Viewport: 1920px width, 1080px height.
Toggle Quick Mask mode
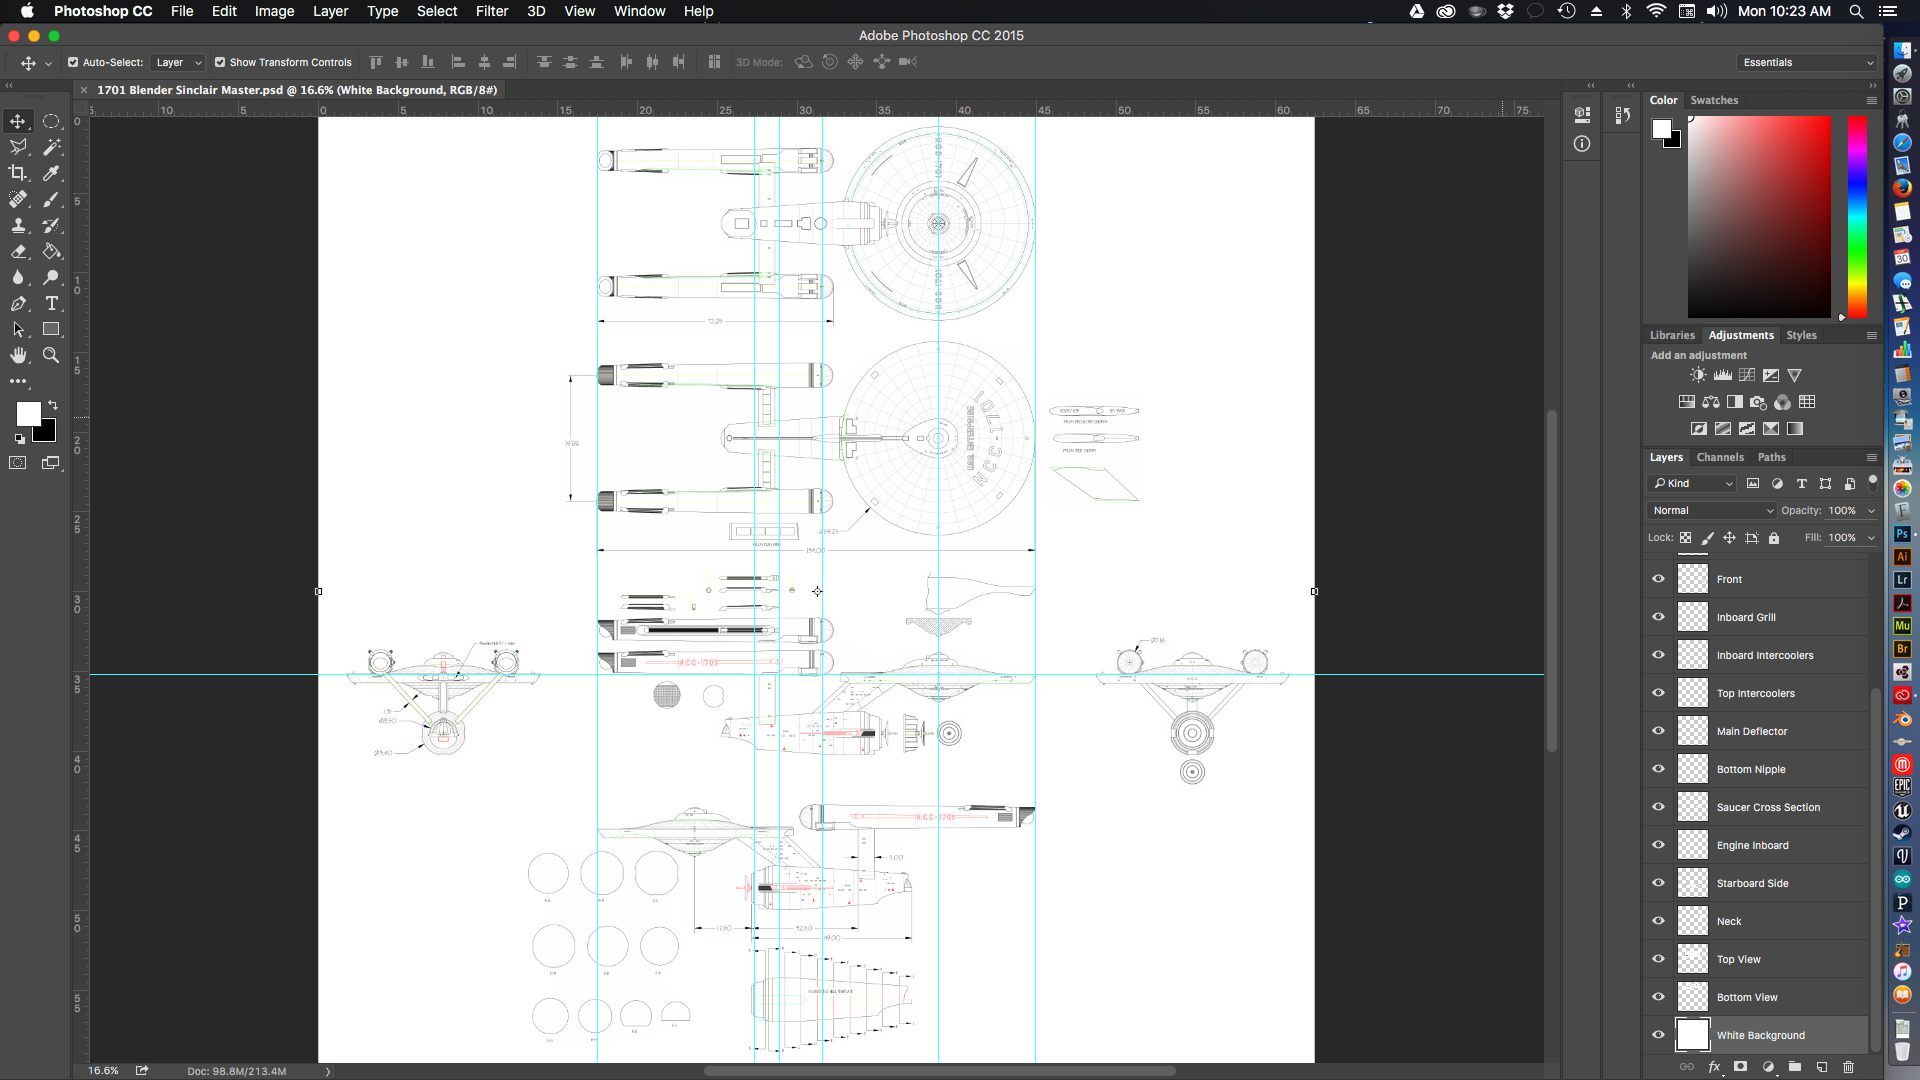coord(18,463)
